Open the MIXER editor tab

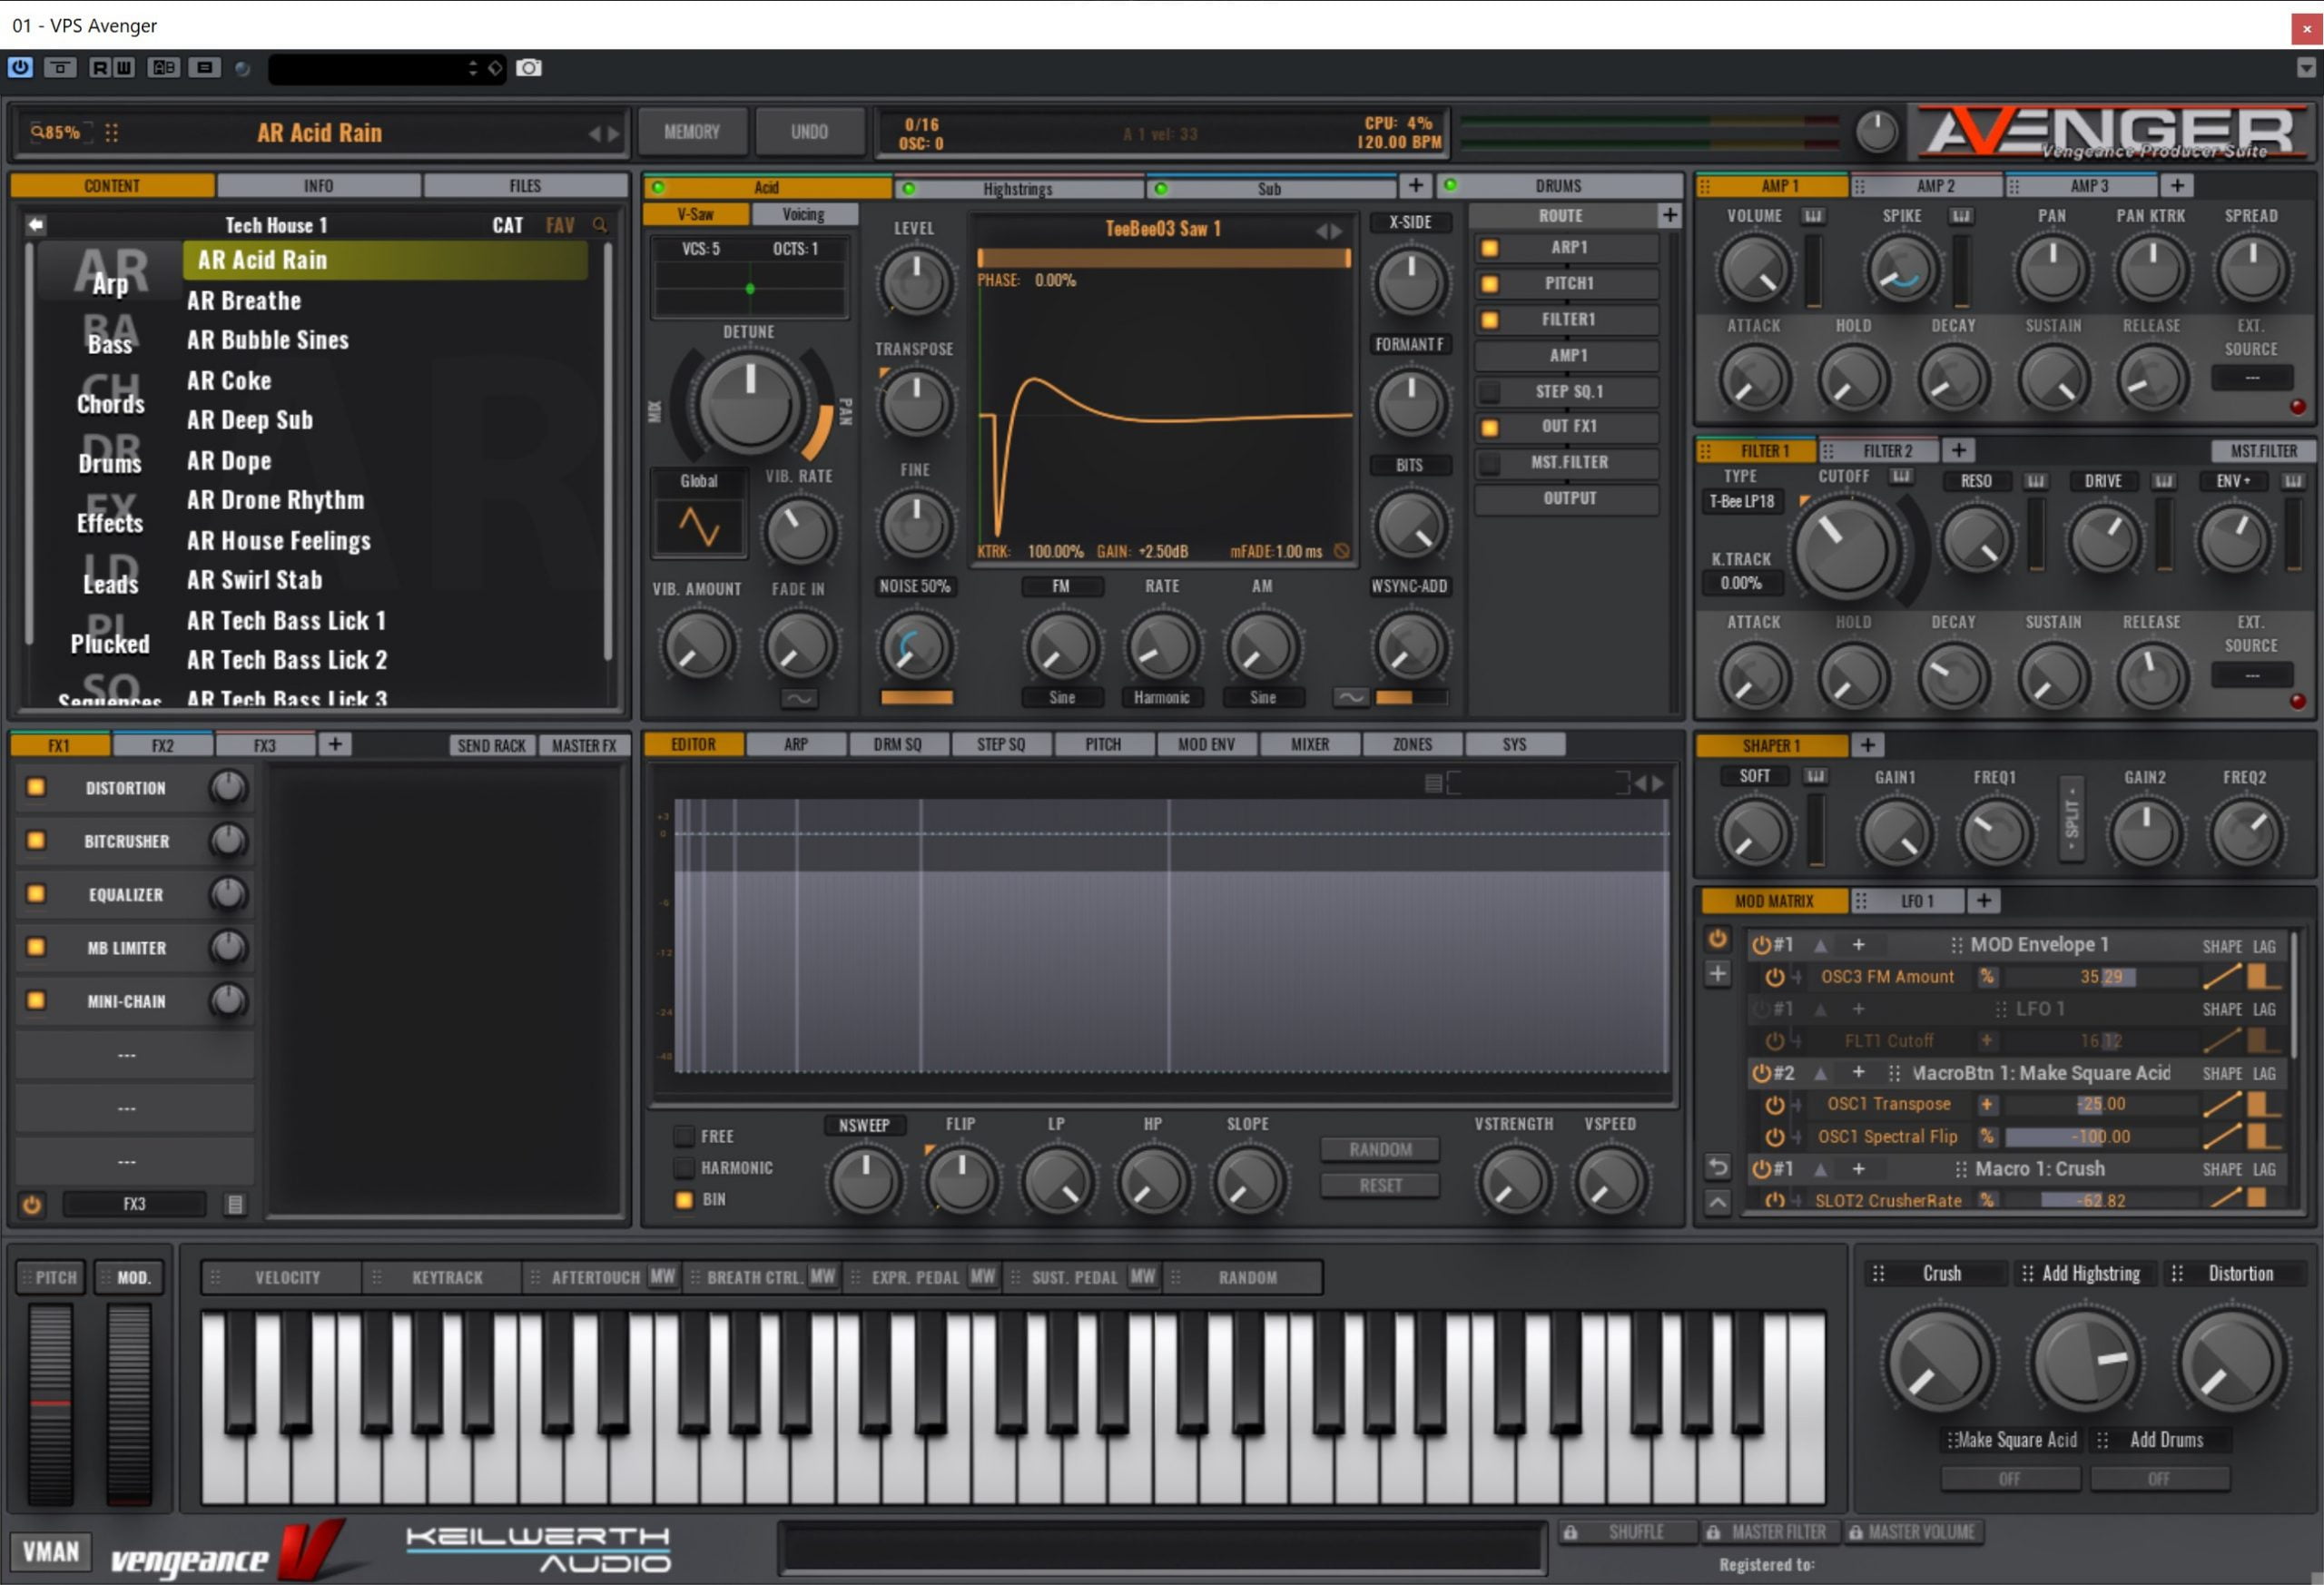point(1310,744)
